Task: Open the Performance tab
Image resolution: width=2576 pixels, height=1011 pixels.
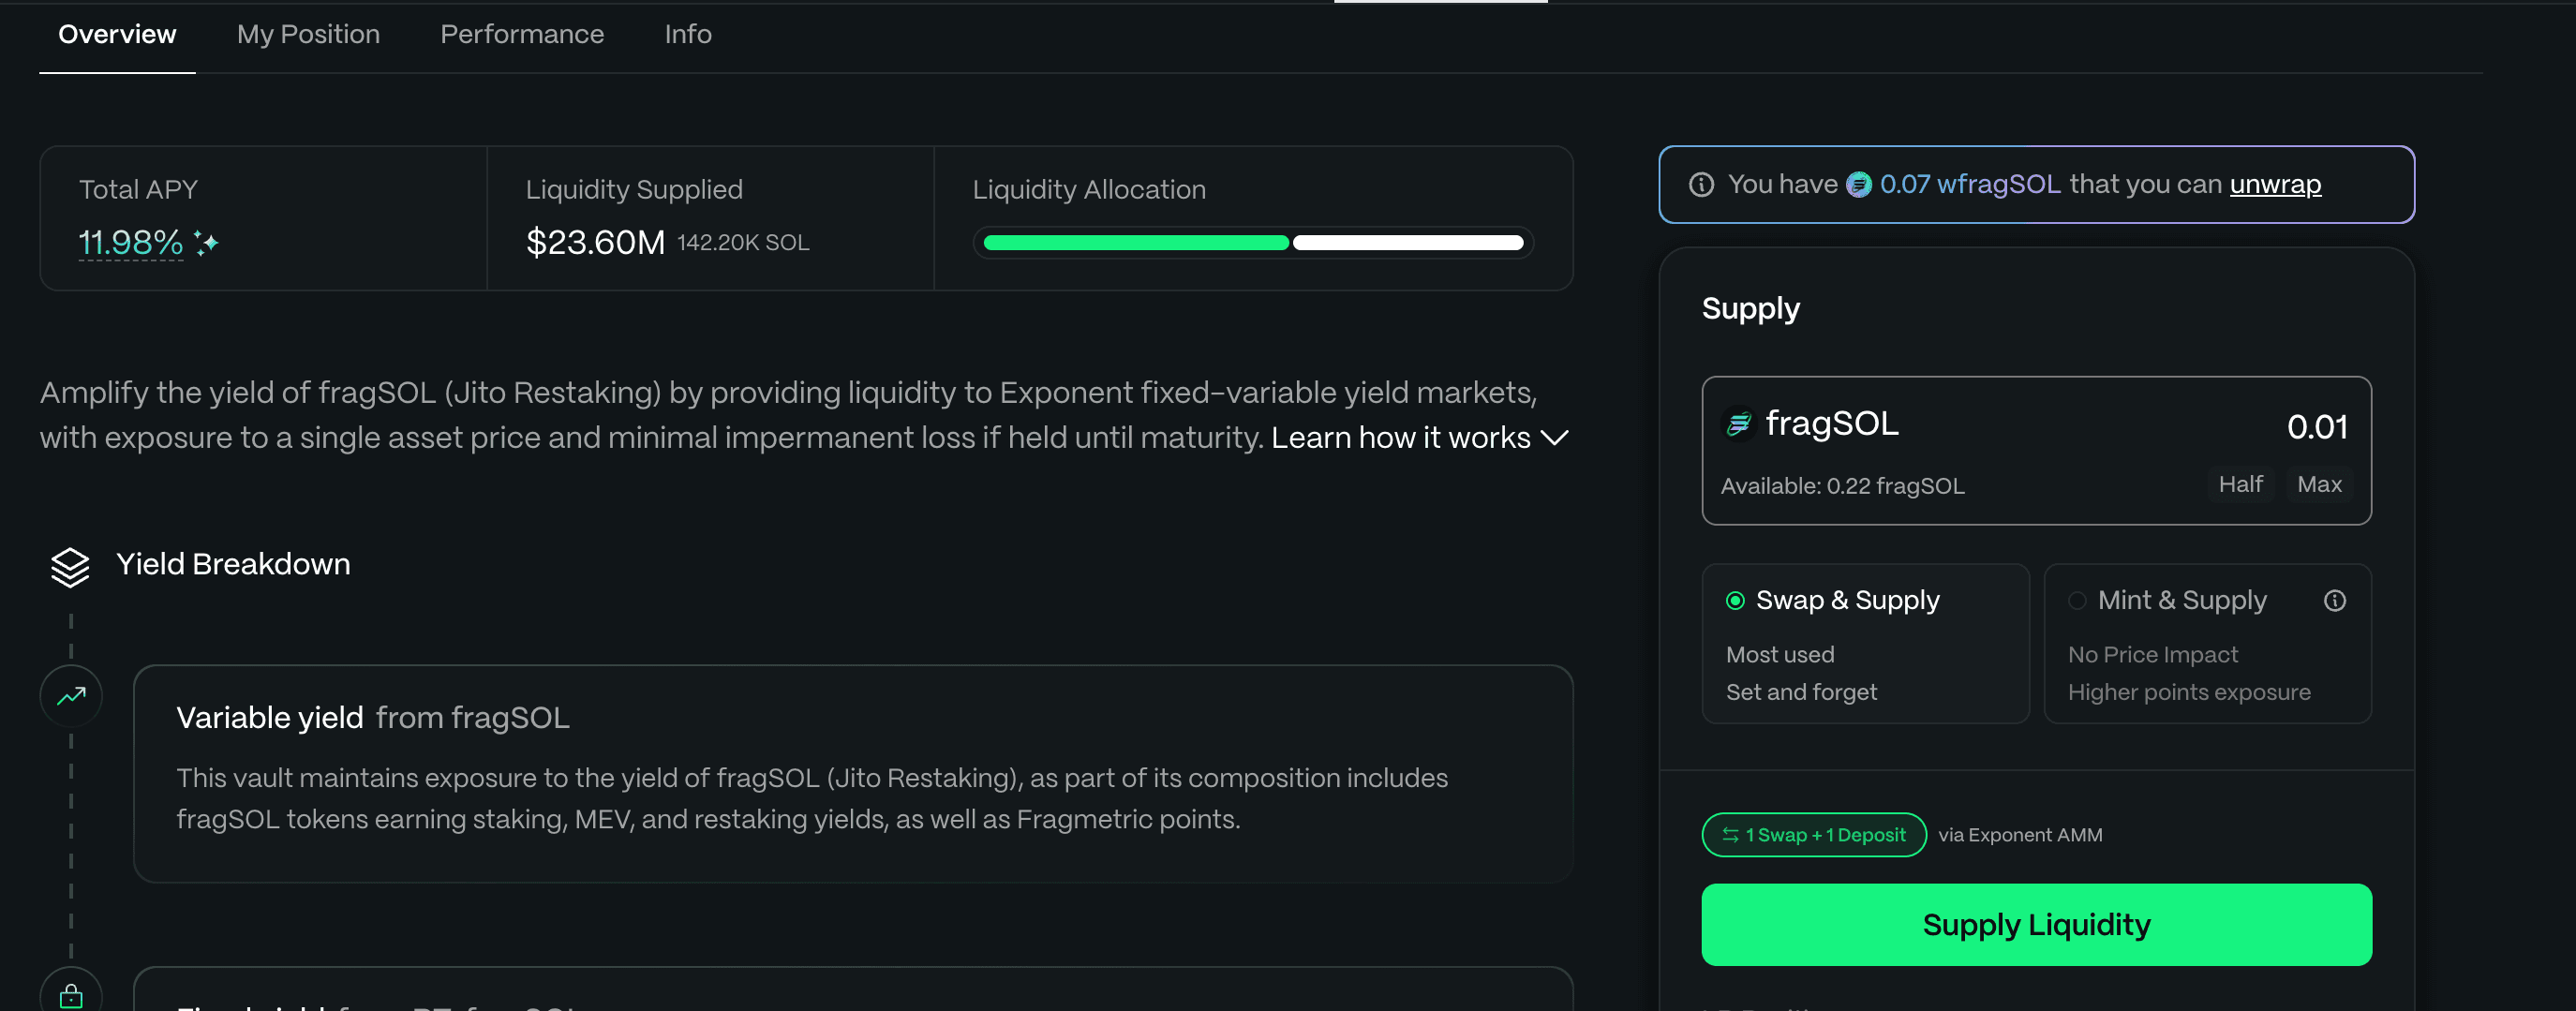Action: point(522,35)
